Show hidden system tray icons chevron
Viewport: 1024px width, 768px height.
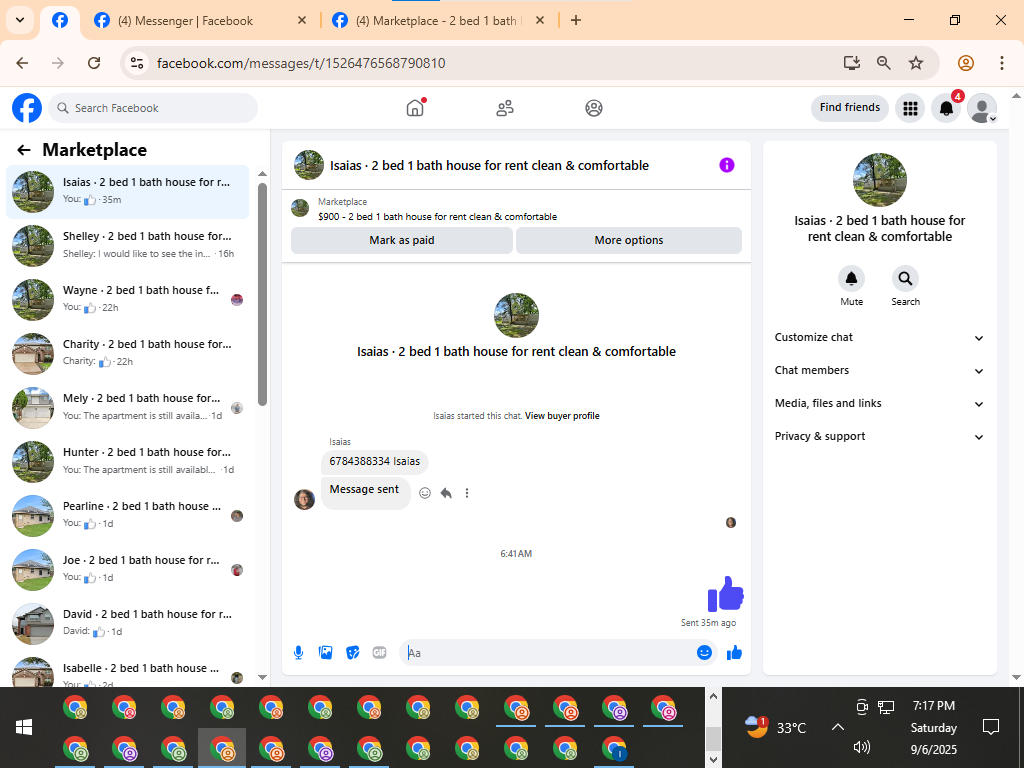(x=838, y=727)
